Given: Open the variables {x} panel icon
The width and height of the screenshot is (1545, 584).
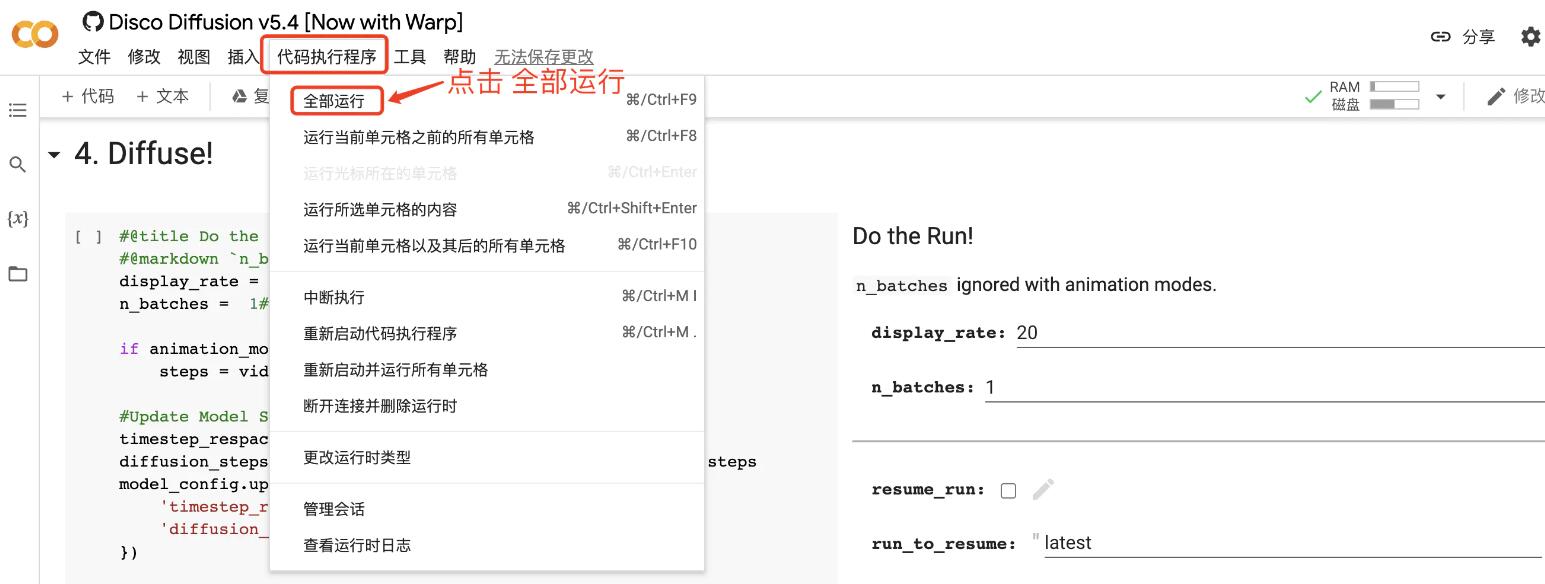Looking at the screenshot, I should [18, 218].
